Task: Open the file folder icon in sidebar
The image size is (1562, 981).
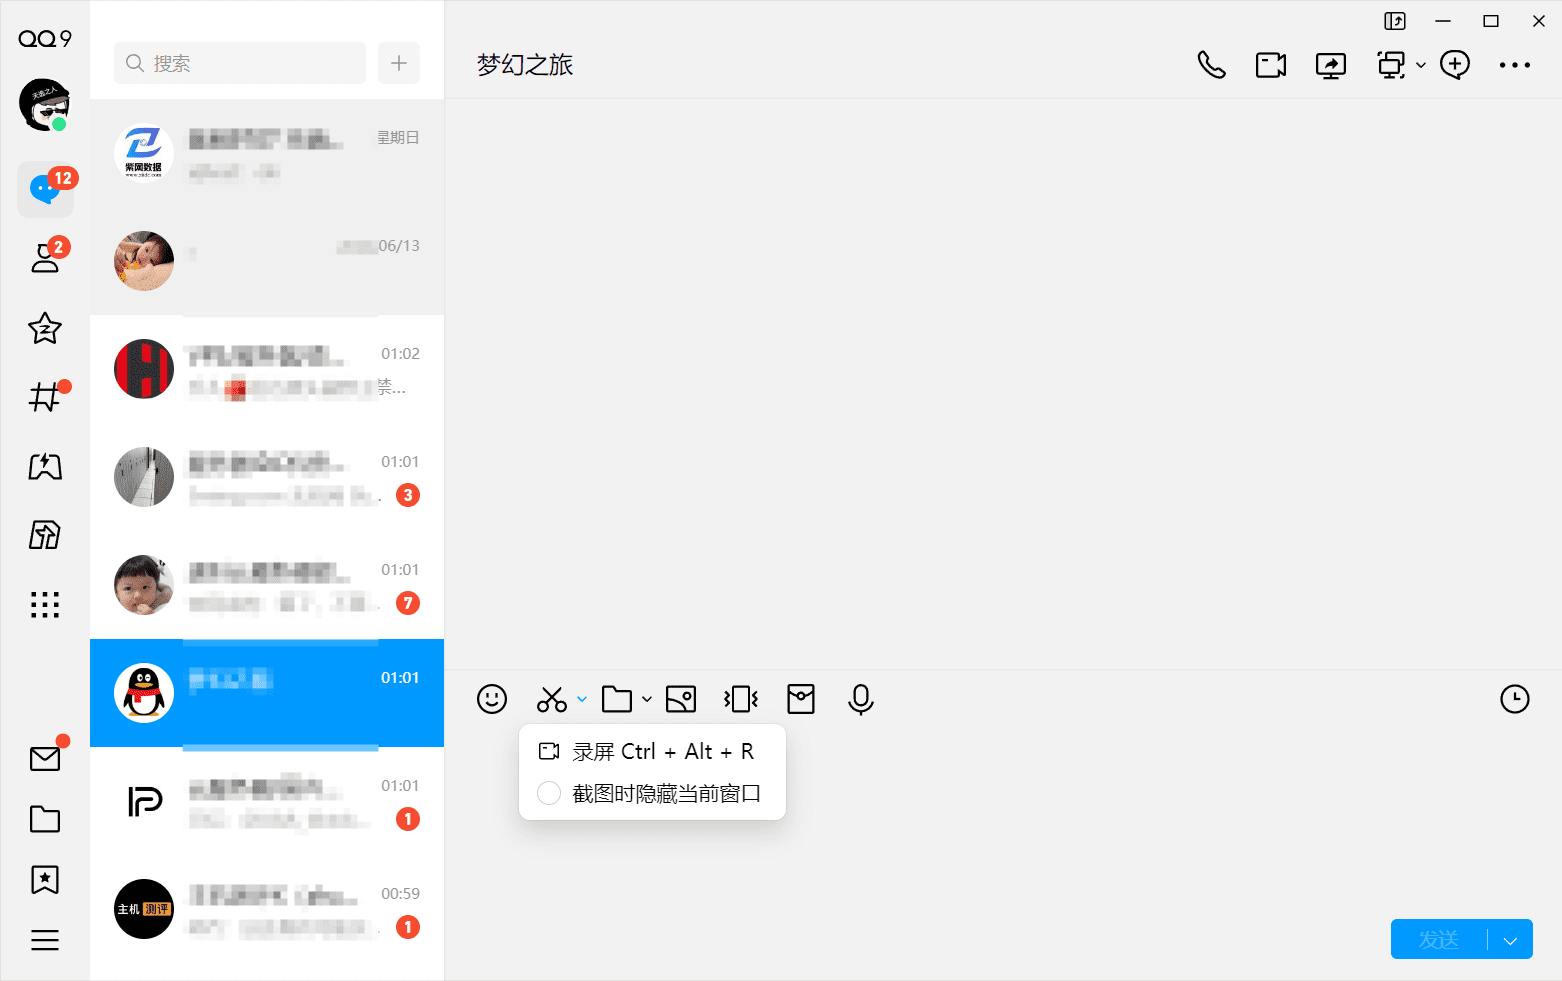Action: point(45,819)
